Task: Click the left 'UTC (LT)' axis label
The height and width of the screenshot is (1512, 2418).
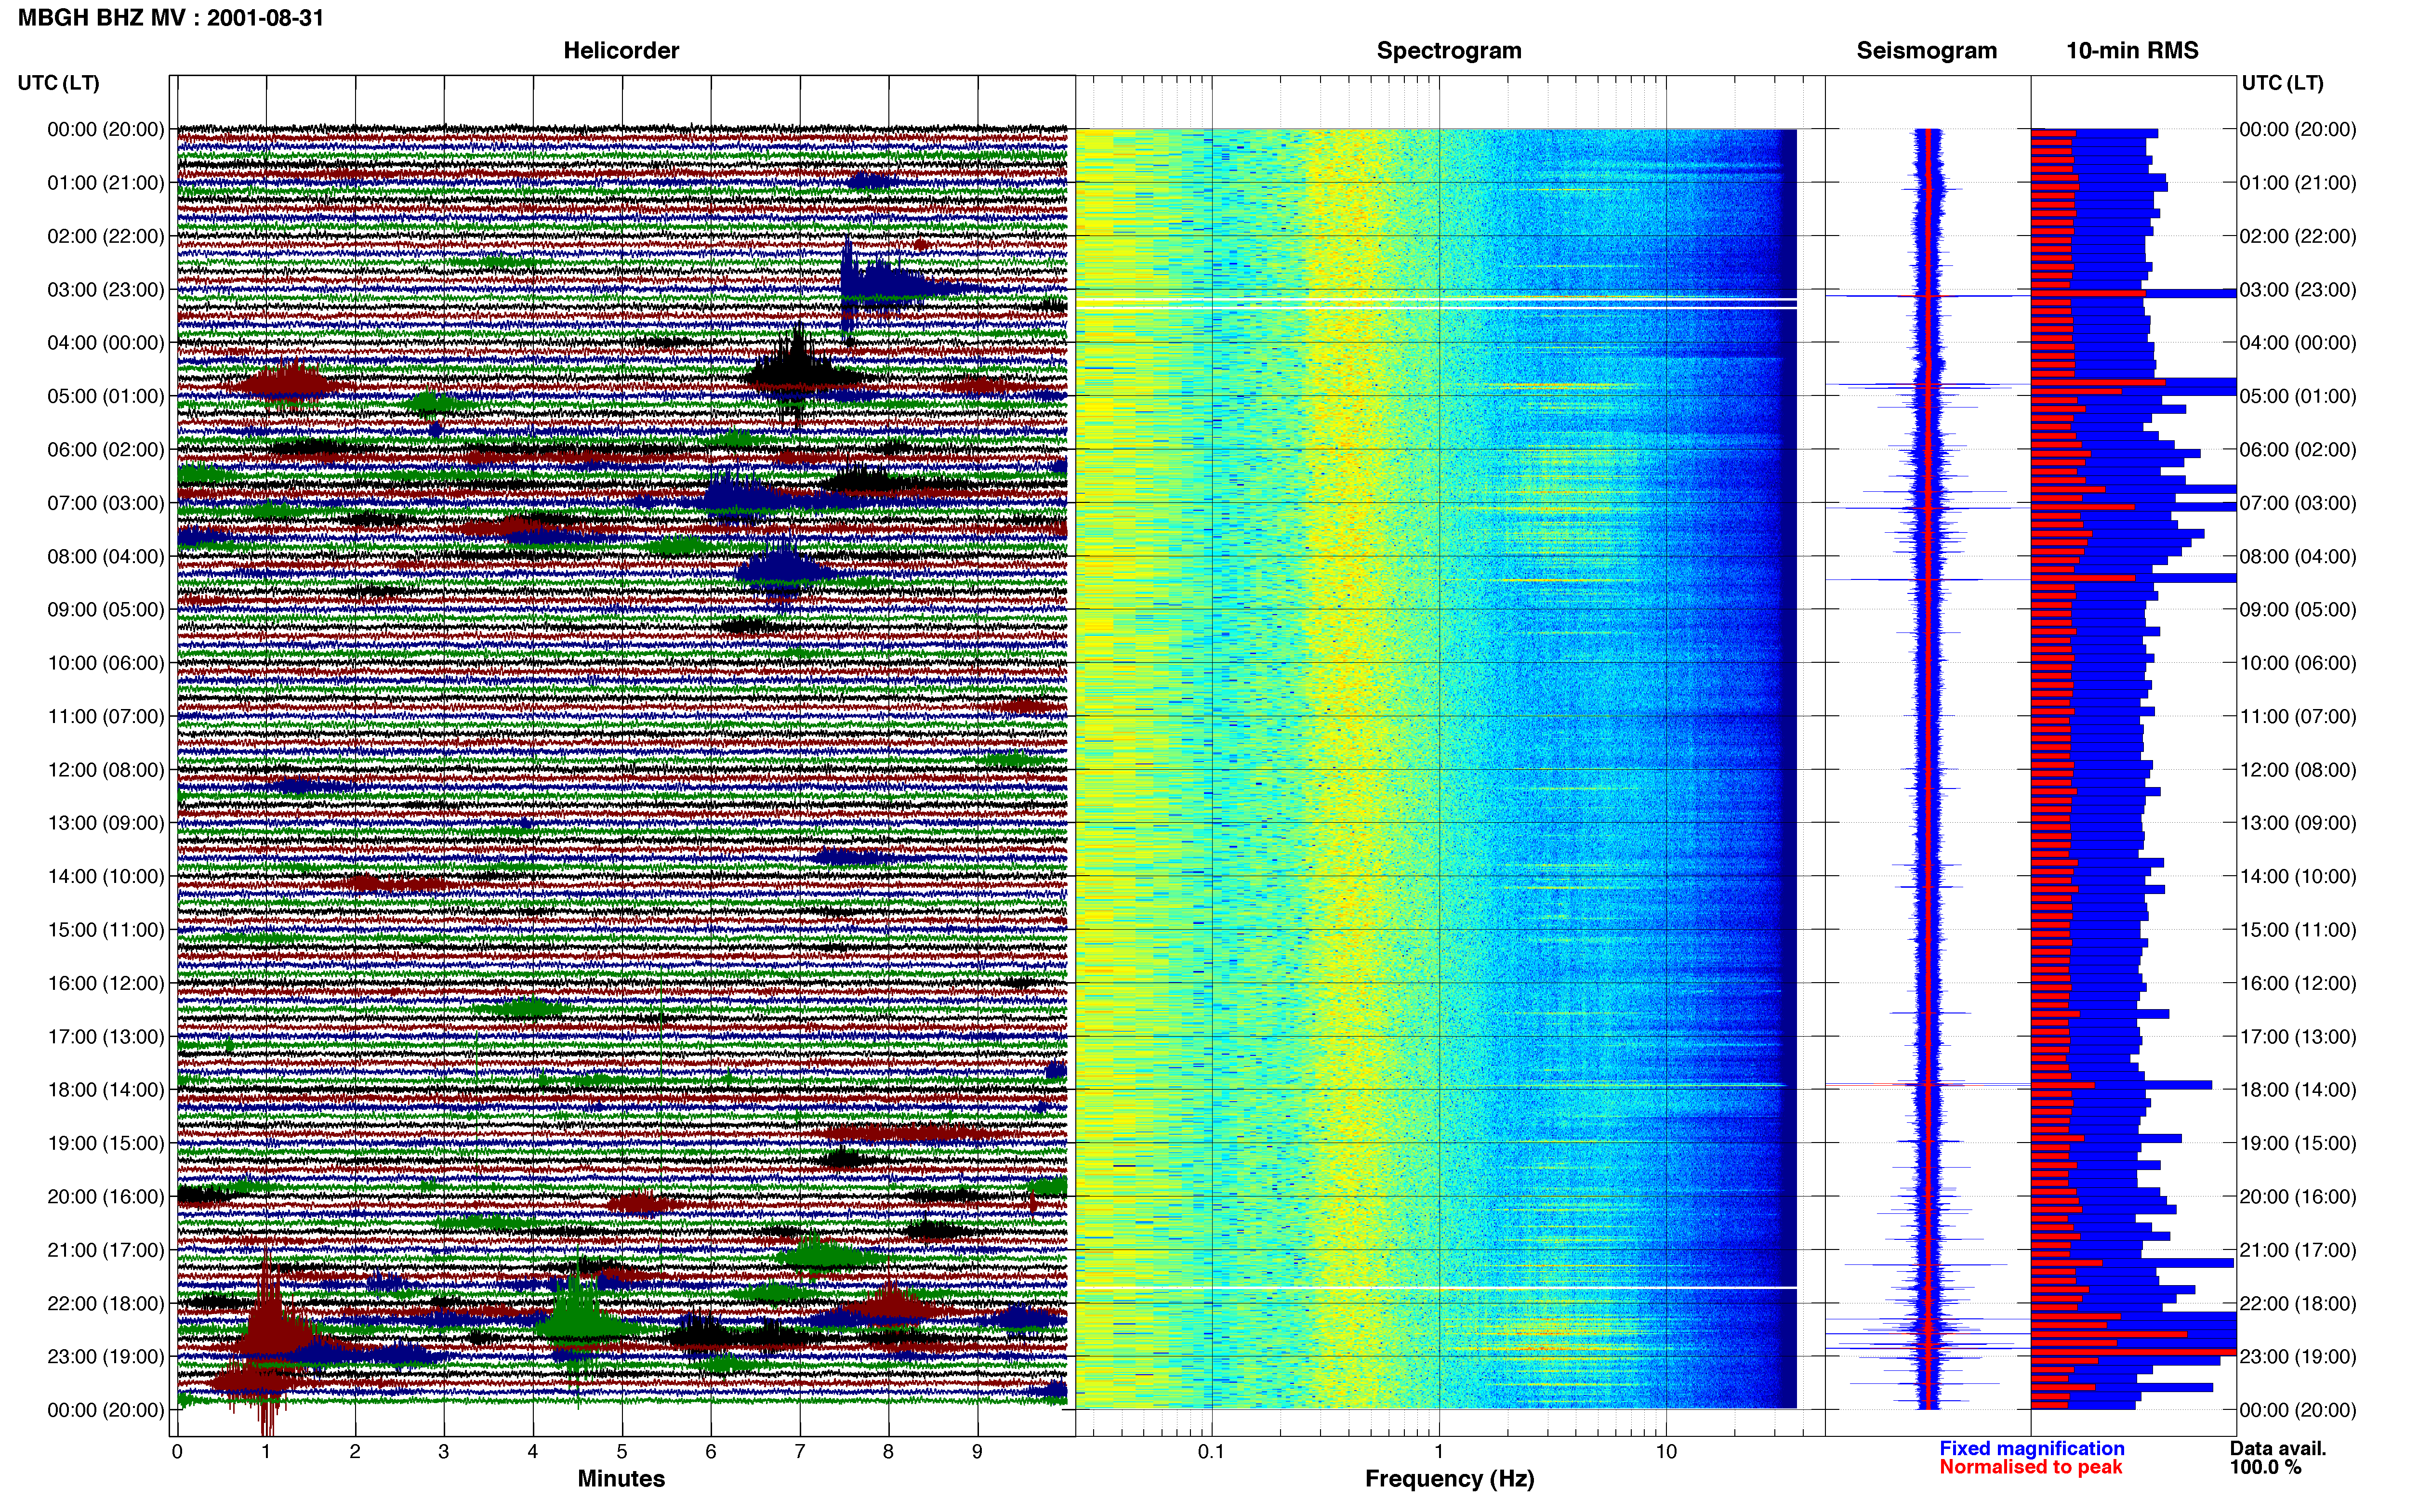Action: [x=59, y=83]
